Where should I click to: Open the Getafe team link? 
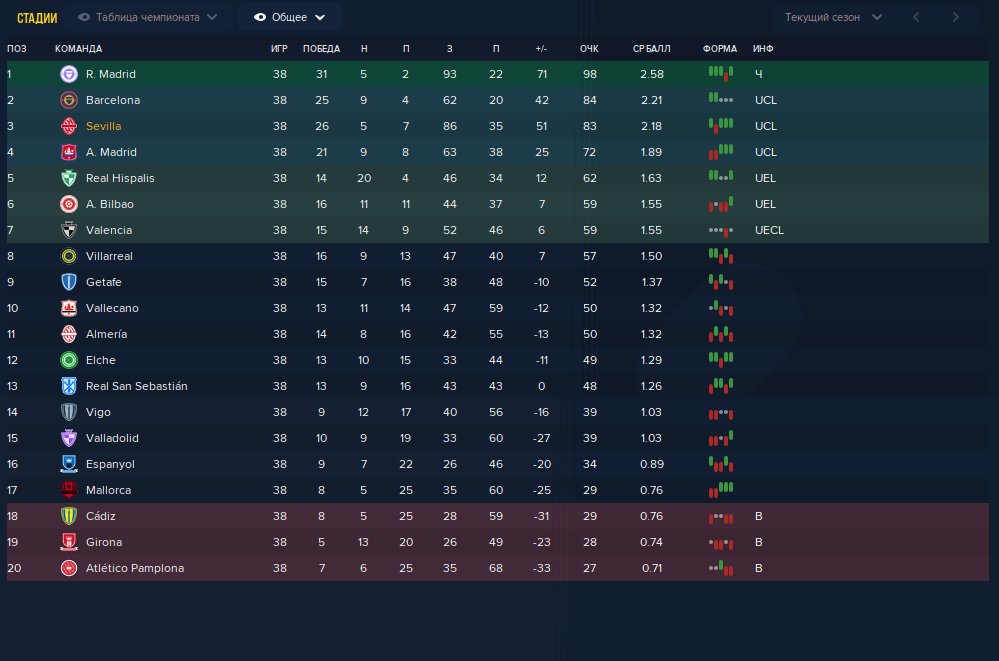coord(106,282)
